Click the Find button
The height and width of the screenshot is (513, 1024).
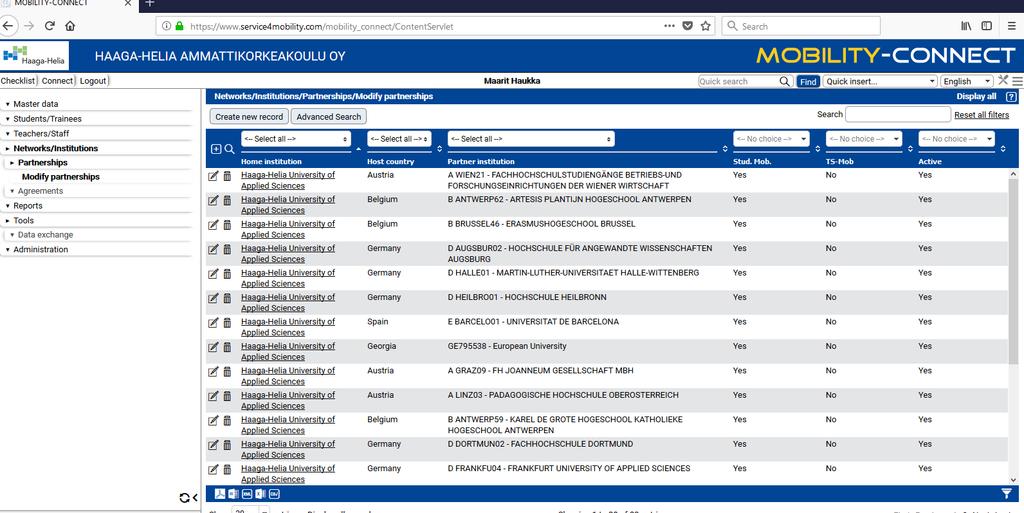[x=808, y=82]
